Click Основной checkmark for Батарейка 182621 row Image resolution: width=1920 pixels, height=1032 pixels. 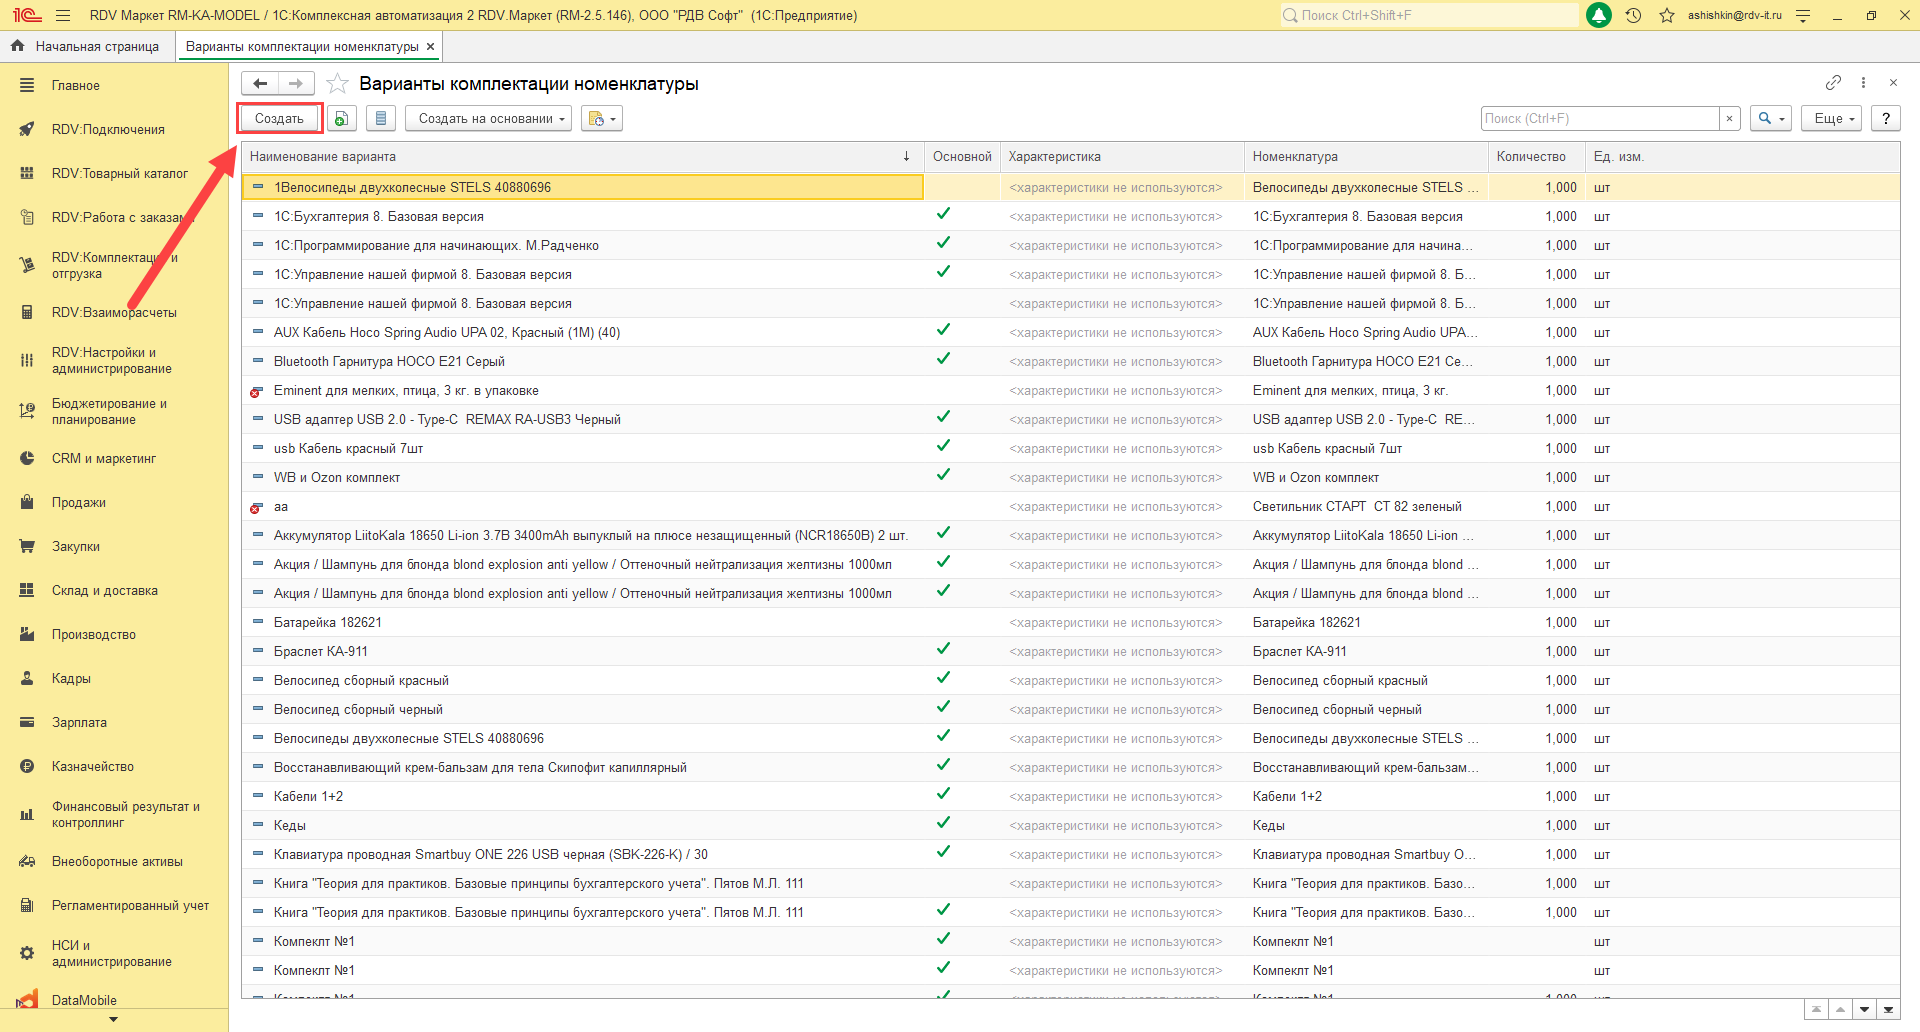(943, 623)
